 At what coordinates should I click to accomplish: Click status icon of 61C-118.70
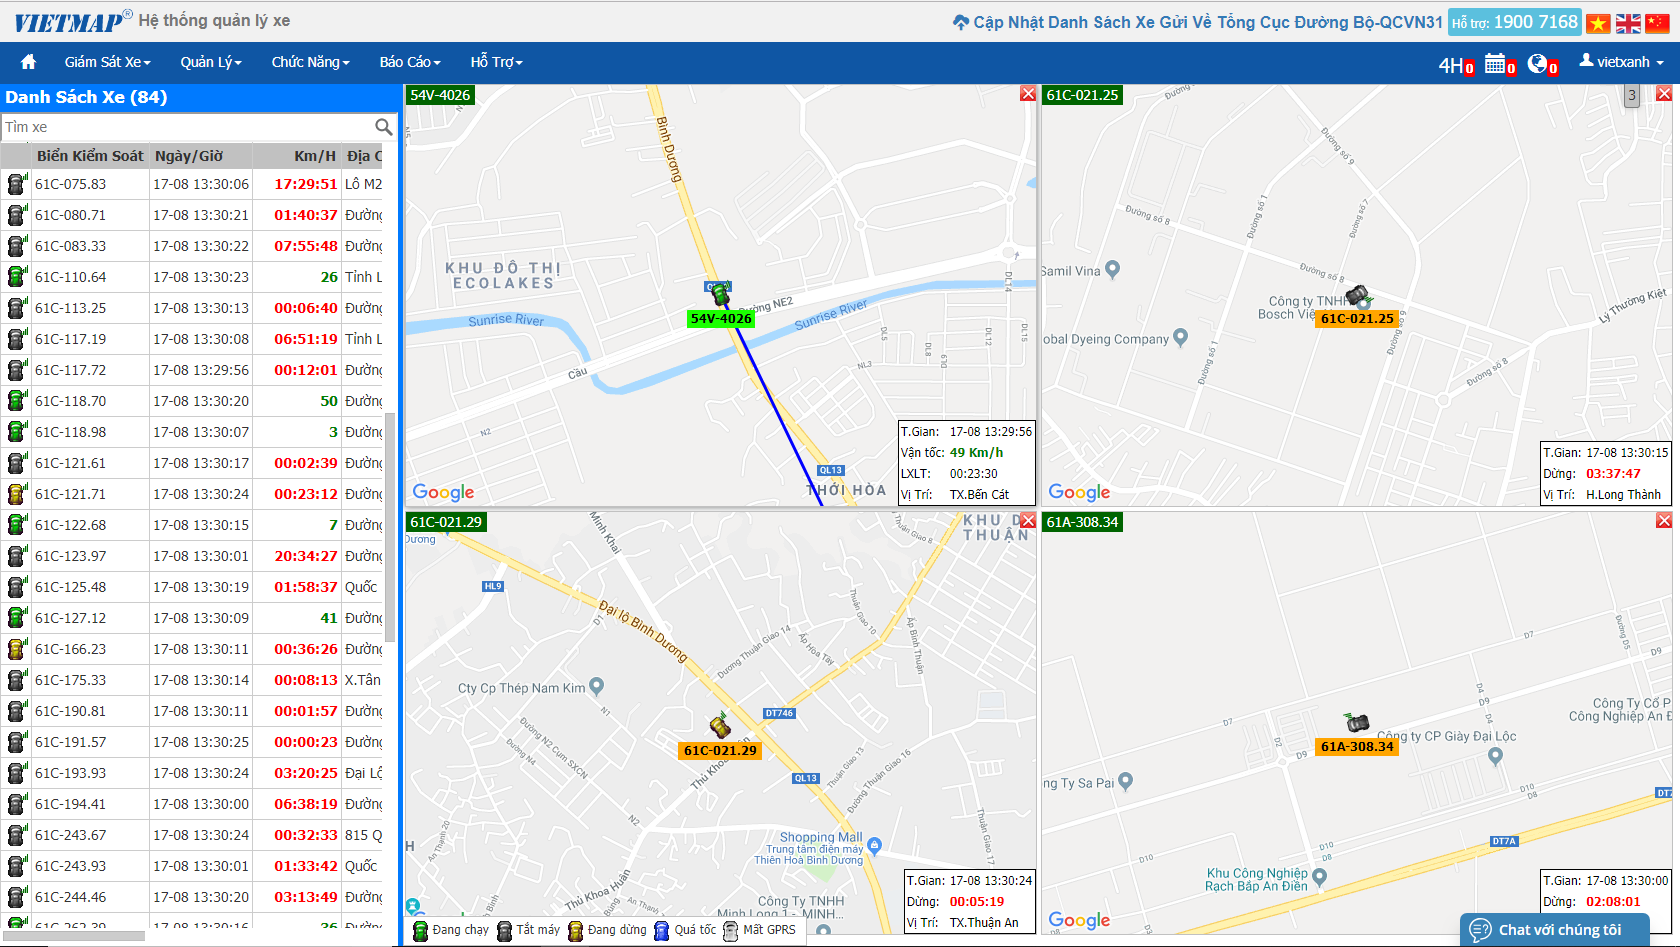click(16, 401)
